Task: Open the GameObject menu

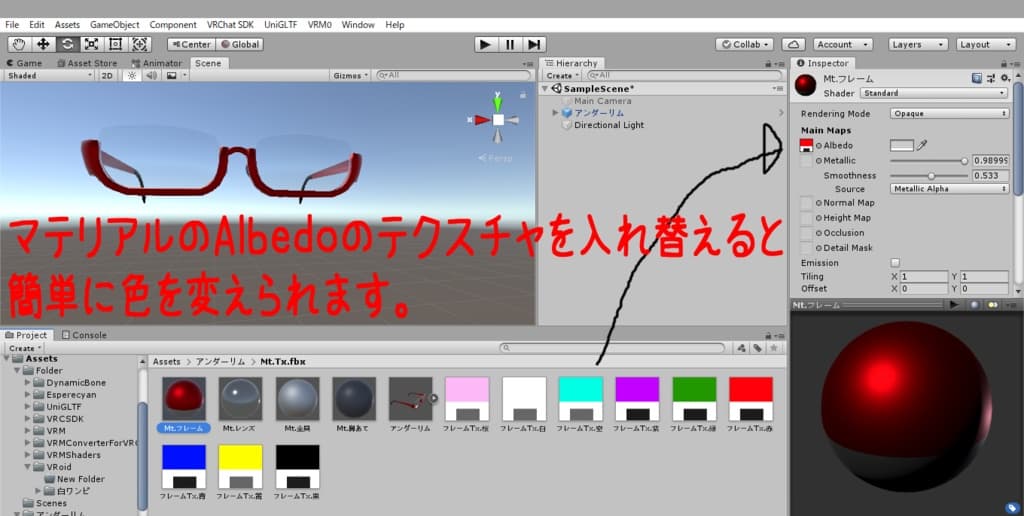Action: pyautogui.click(x=114, y=25)
